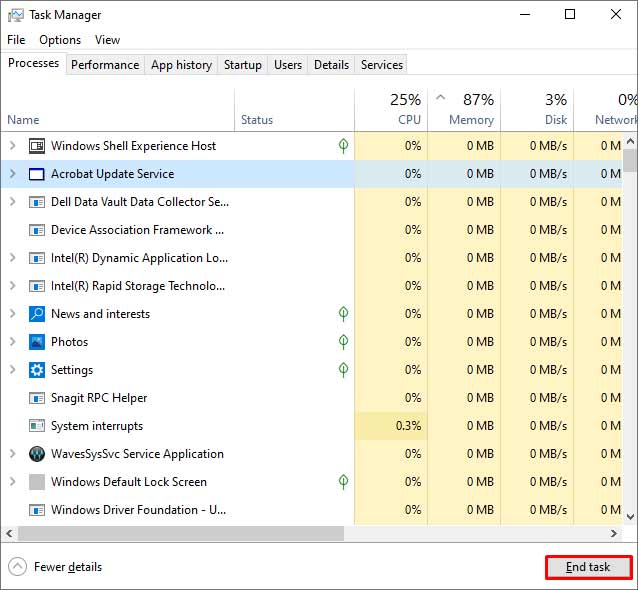Sort by the Memory column header
This screenshot has height=590, width=638.
click(x=464, y=110)
